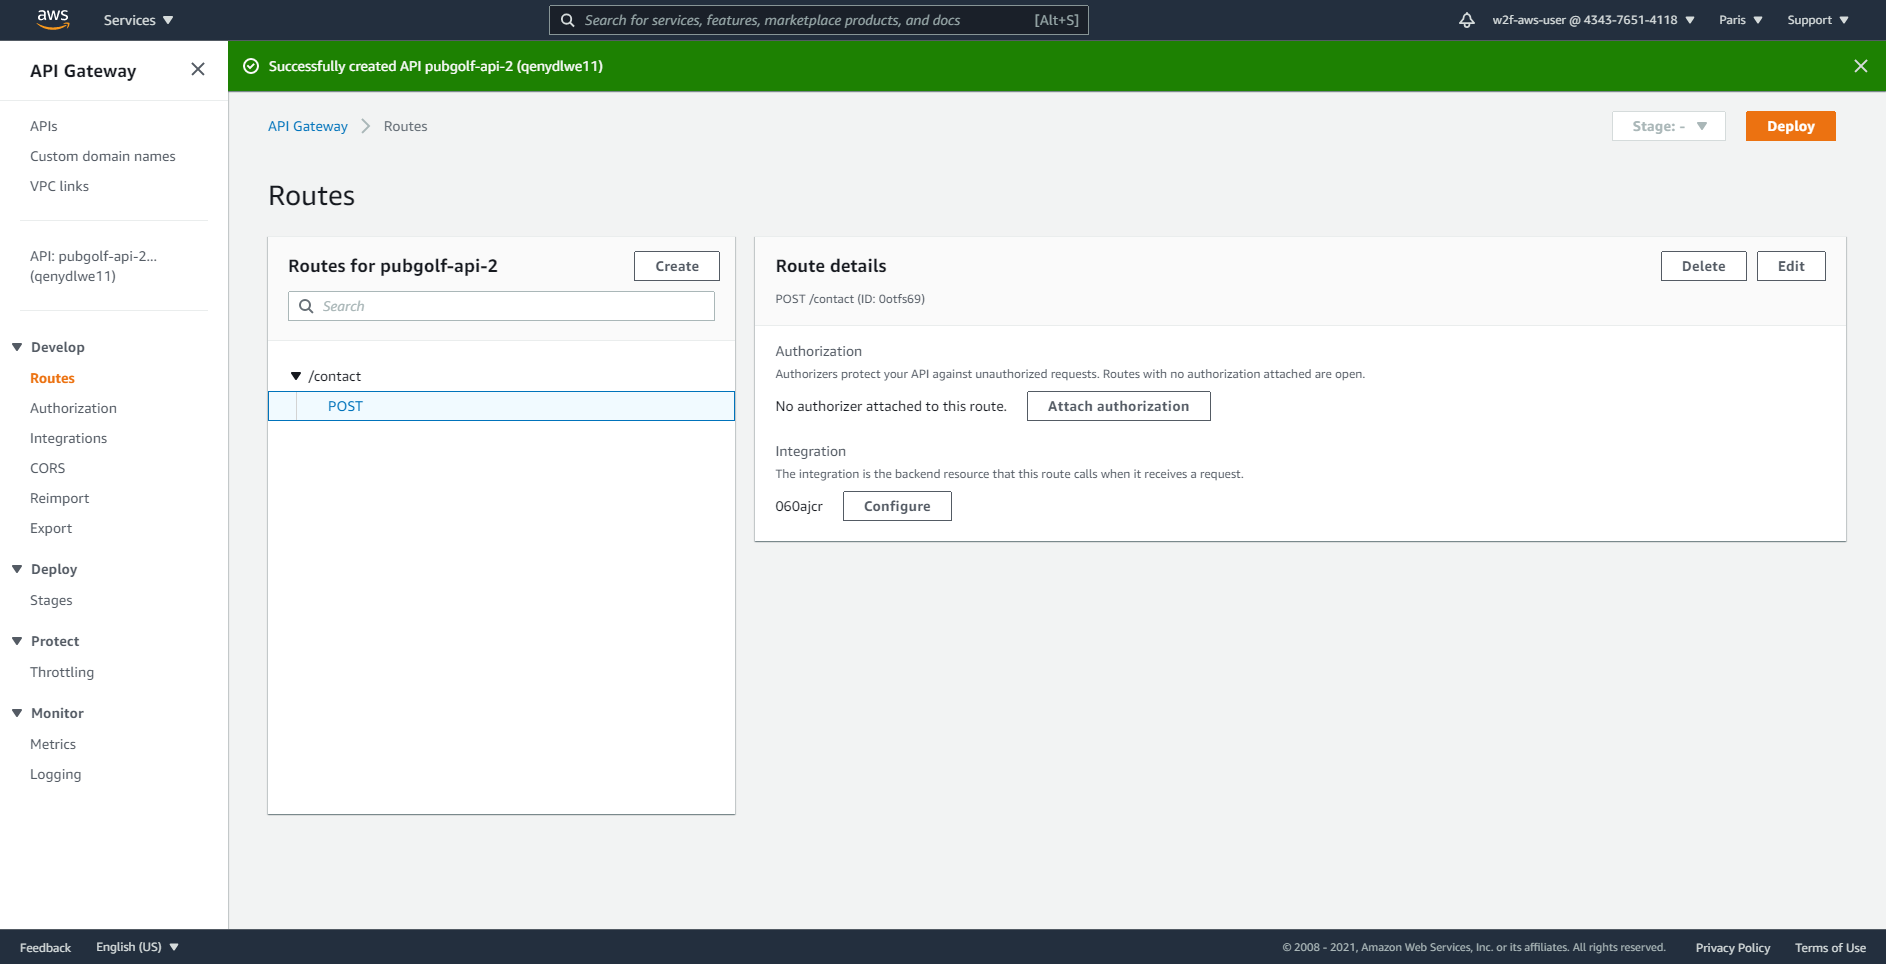Open Throttling under Protect

(62, 672)
